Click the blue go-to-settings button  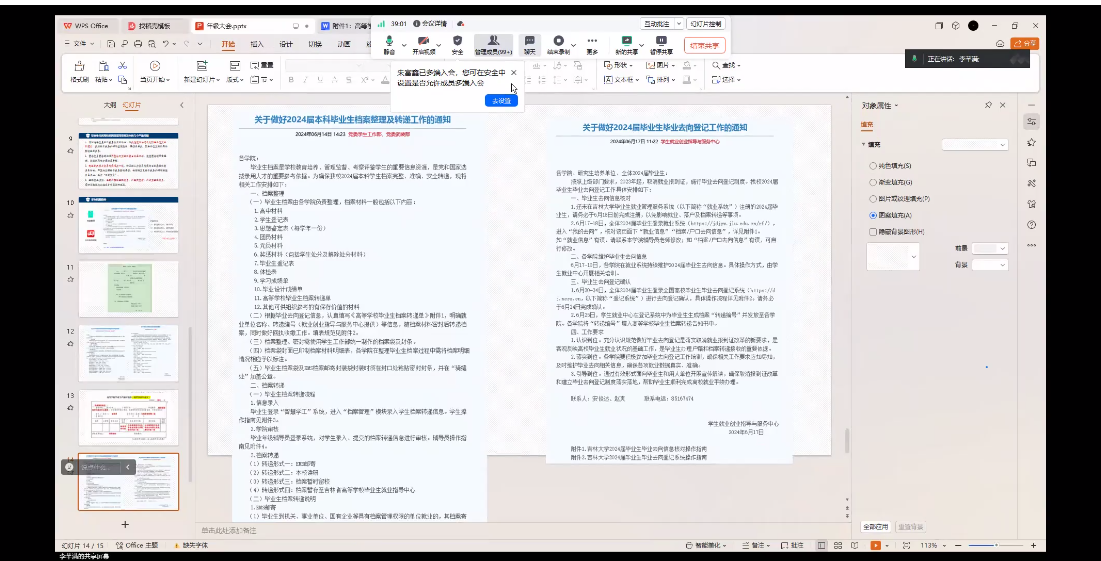click(501, 100)
